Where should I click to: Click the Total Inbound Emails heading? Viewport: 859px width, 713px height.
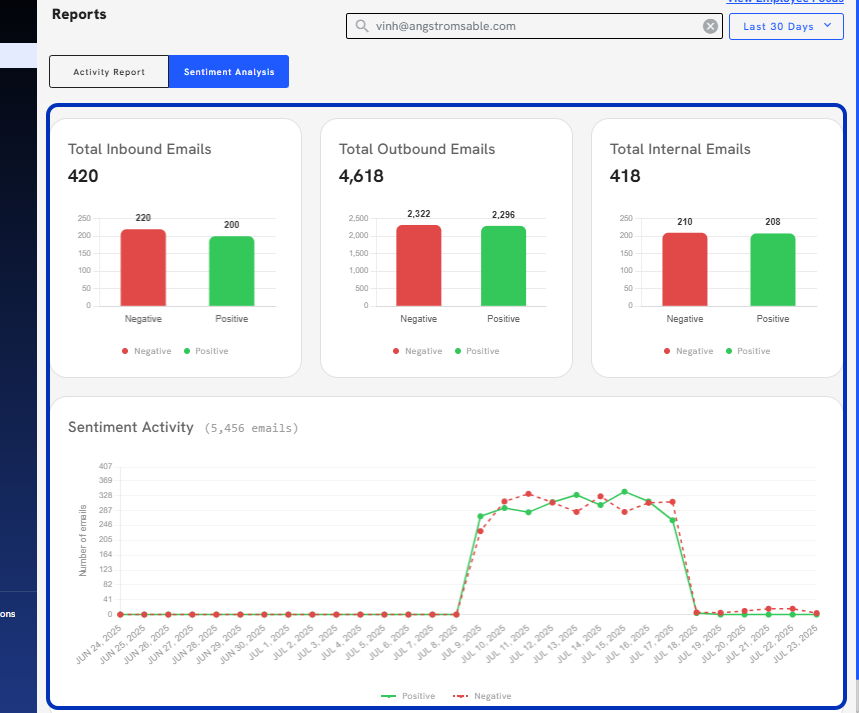(140, 149)
